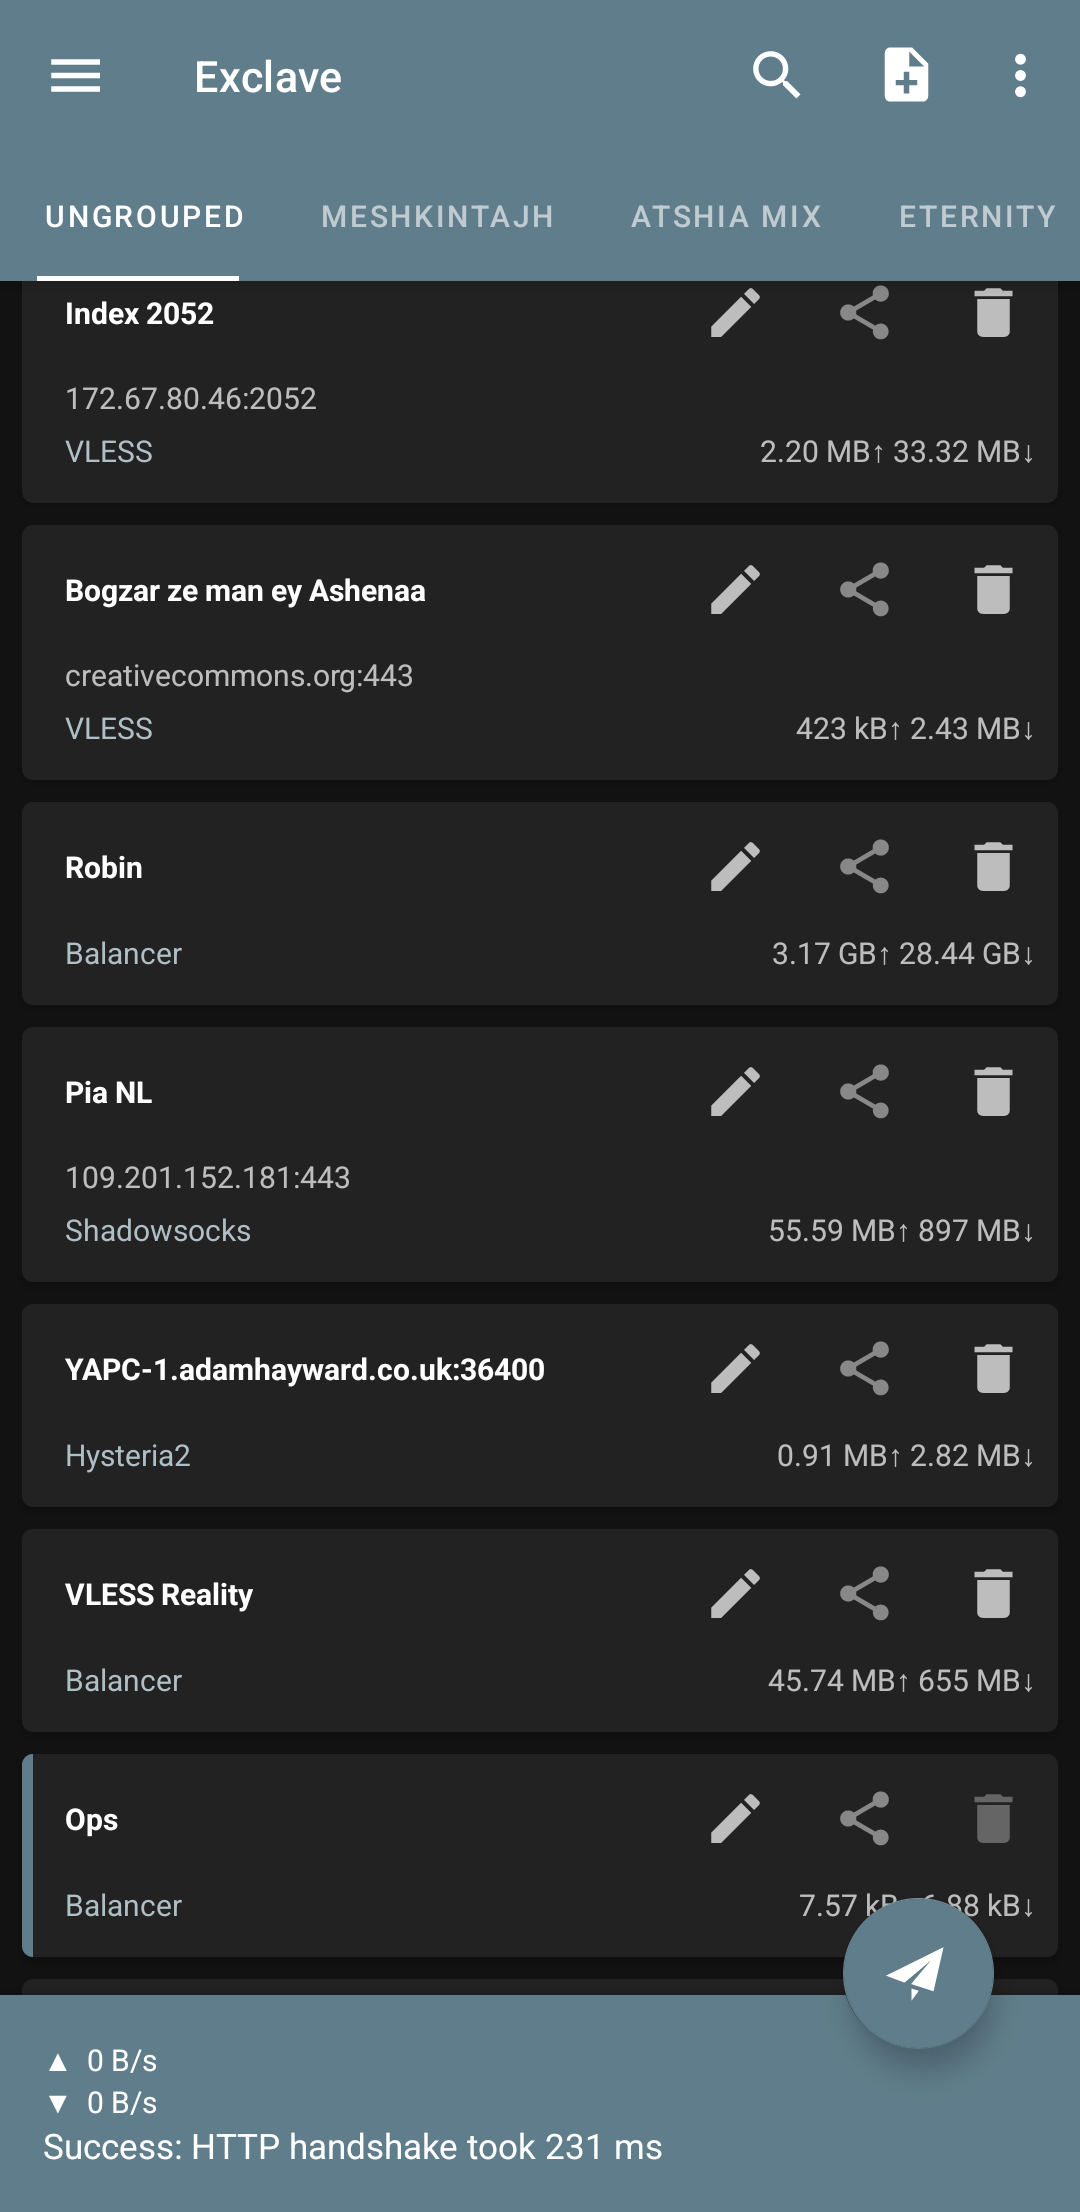
Task: Open the hamburger navigation menu
Action: (76, 76)
